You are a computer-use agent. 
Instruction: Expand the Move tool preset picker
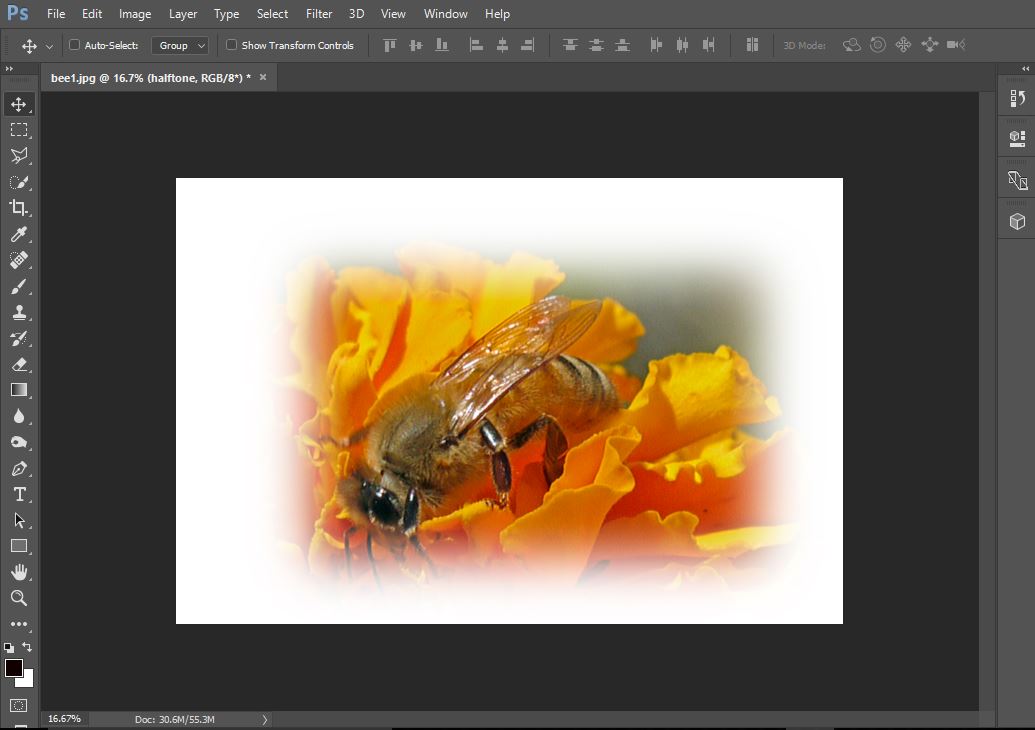click(x=49, y=46)
